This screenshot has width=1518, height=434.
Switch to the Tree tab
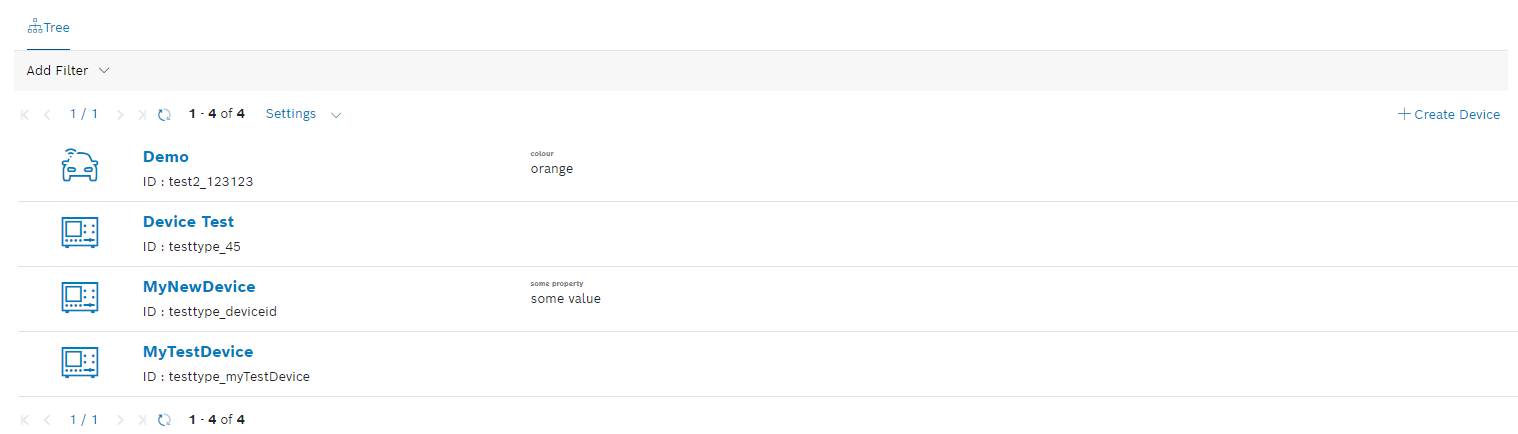tap(48, 27)
